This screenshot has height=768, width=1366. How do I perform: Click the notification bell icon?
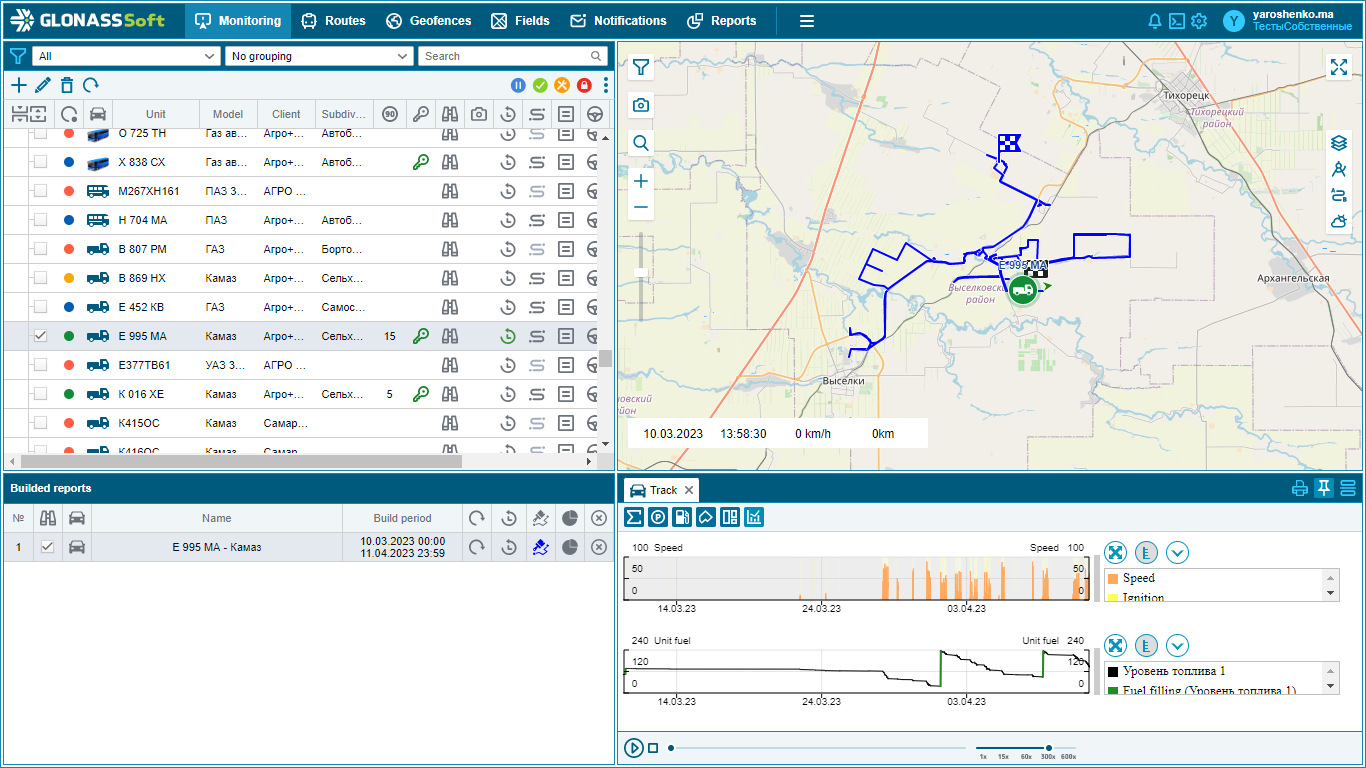coord(1155,21)
